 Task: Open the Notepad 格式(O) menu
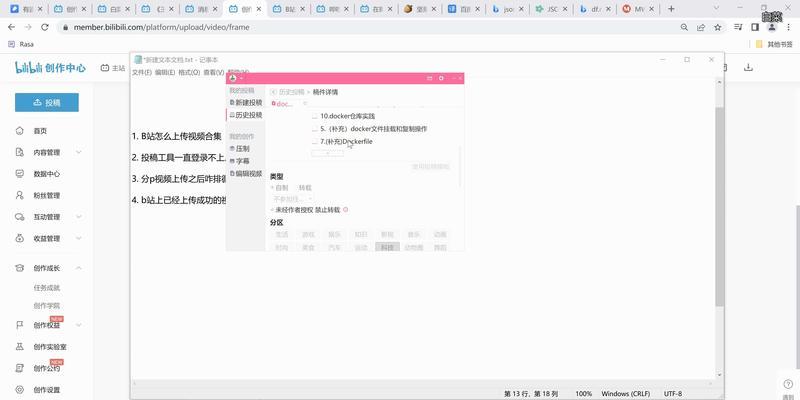click(189, 72)
